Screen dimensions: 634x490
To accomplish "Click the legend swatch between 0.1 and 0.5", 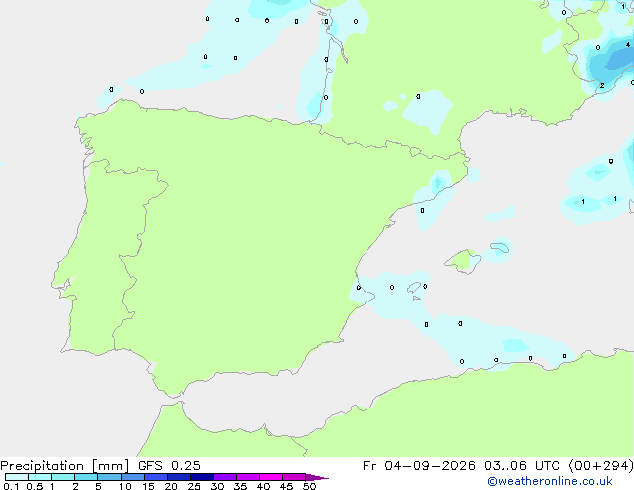I will (17, 477).
